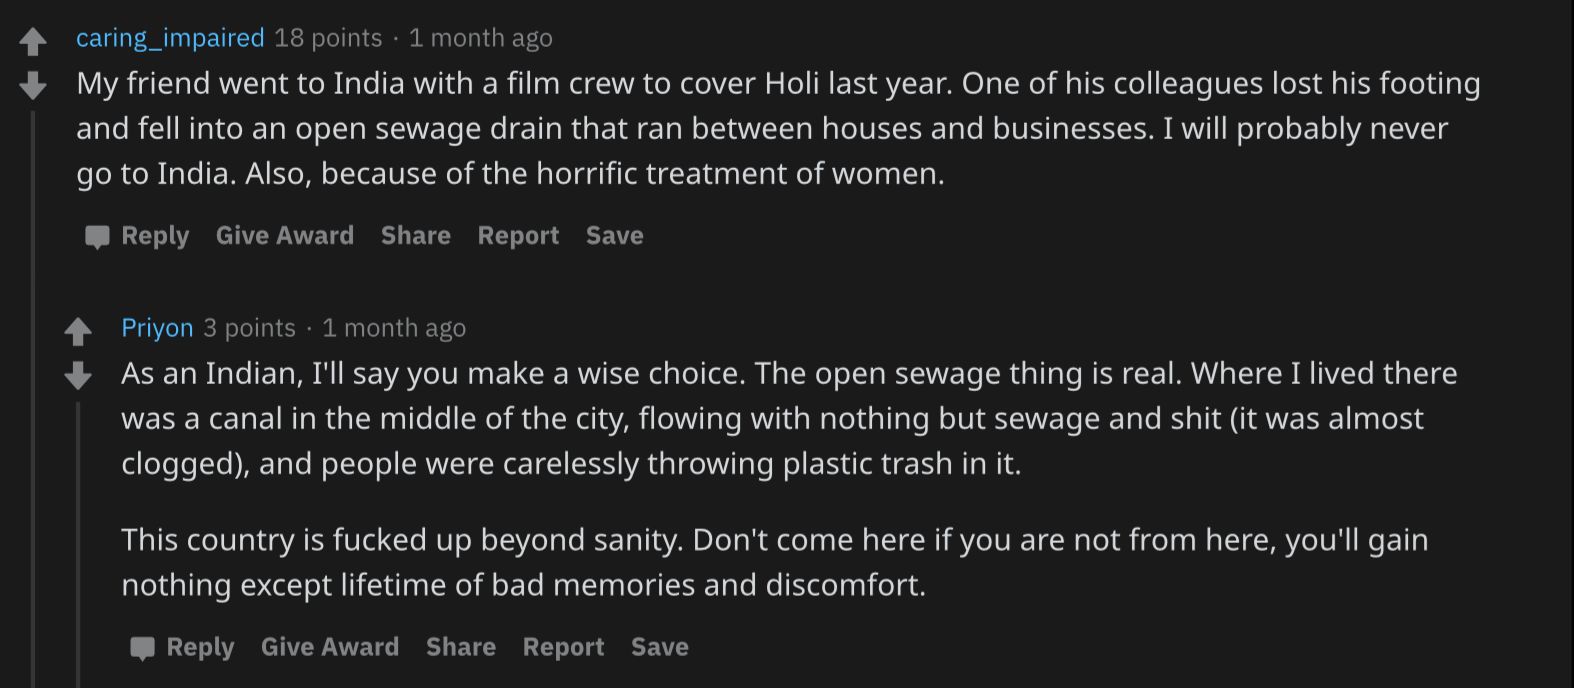Select the downvote arrow under the top upvote arrow
The height and width of the screenshot is (688, 1574).
[35, 84]
